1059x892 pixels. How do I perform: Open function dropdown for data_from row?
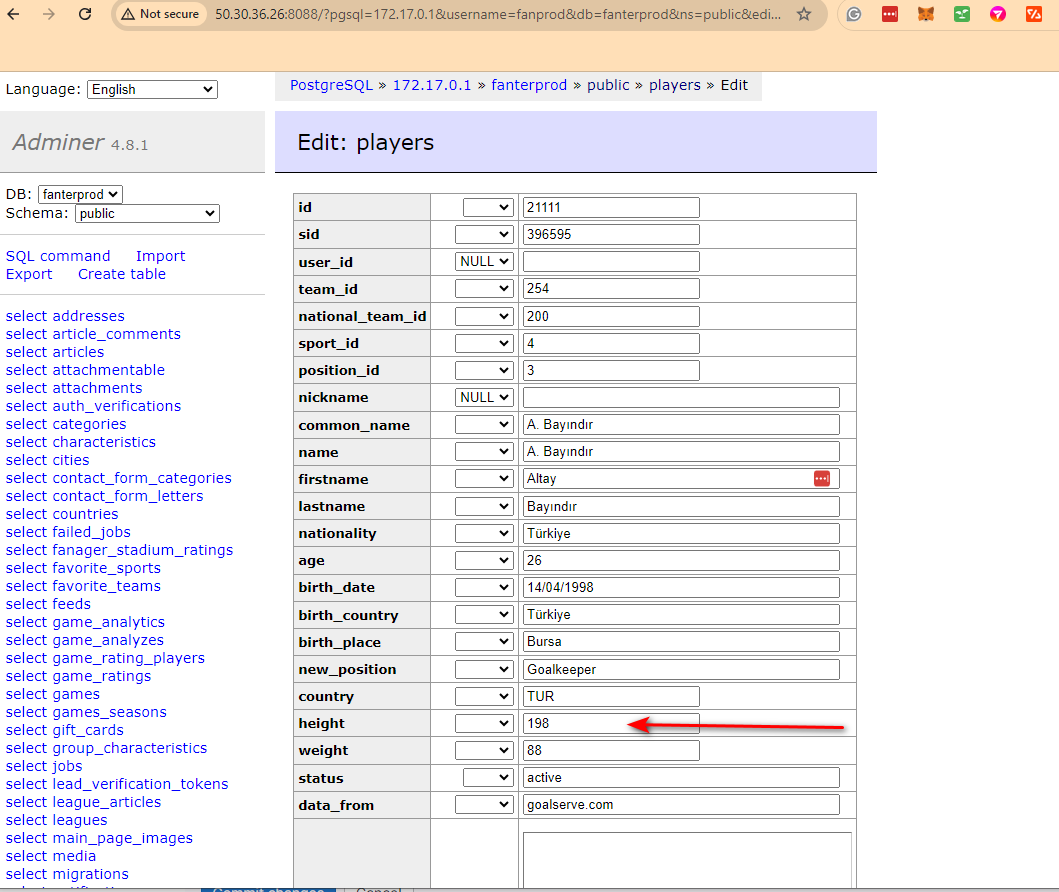point(484,804)
